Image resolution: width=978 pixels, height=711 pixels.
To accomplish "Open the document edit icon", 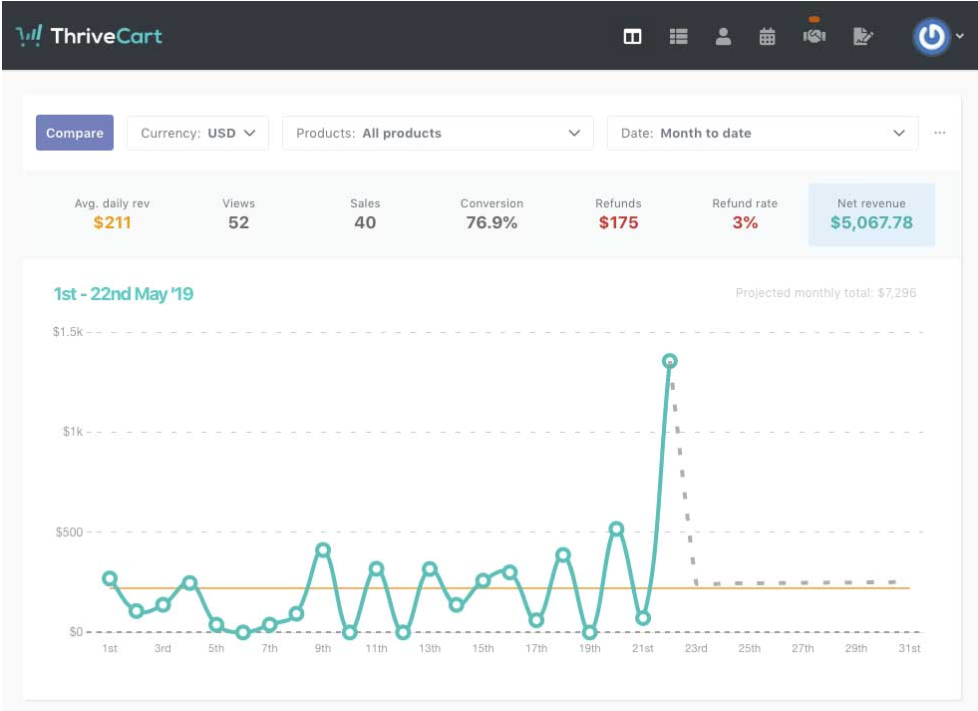I will tap(862, 37).
